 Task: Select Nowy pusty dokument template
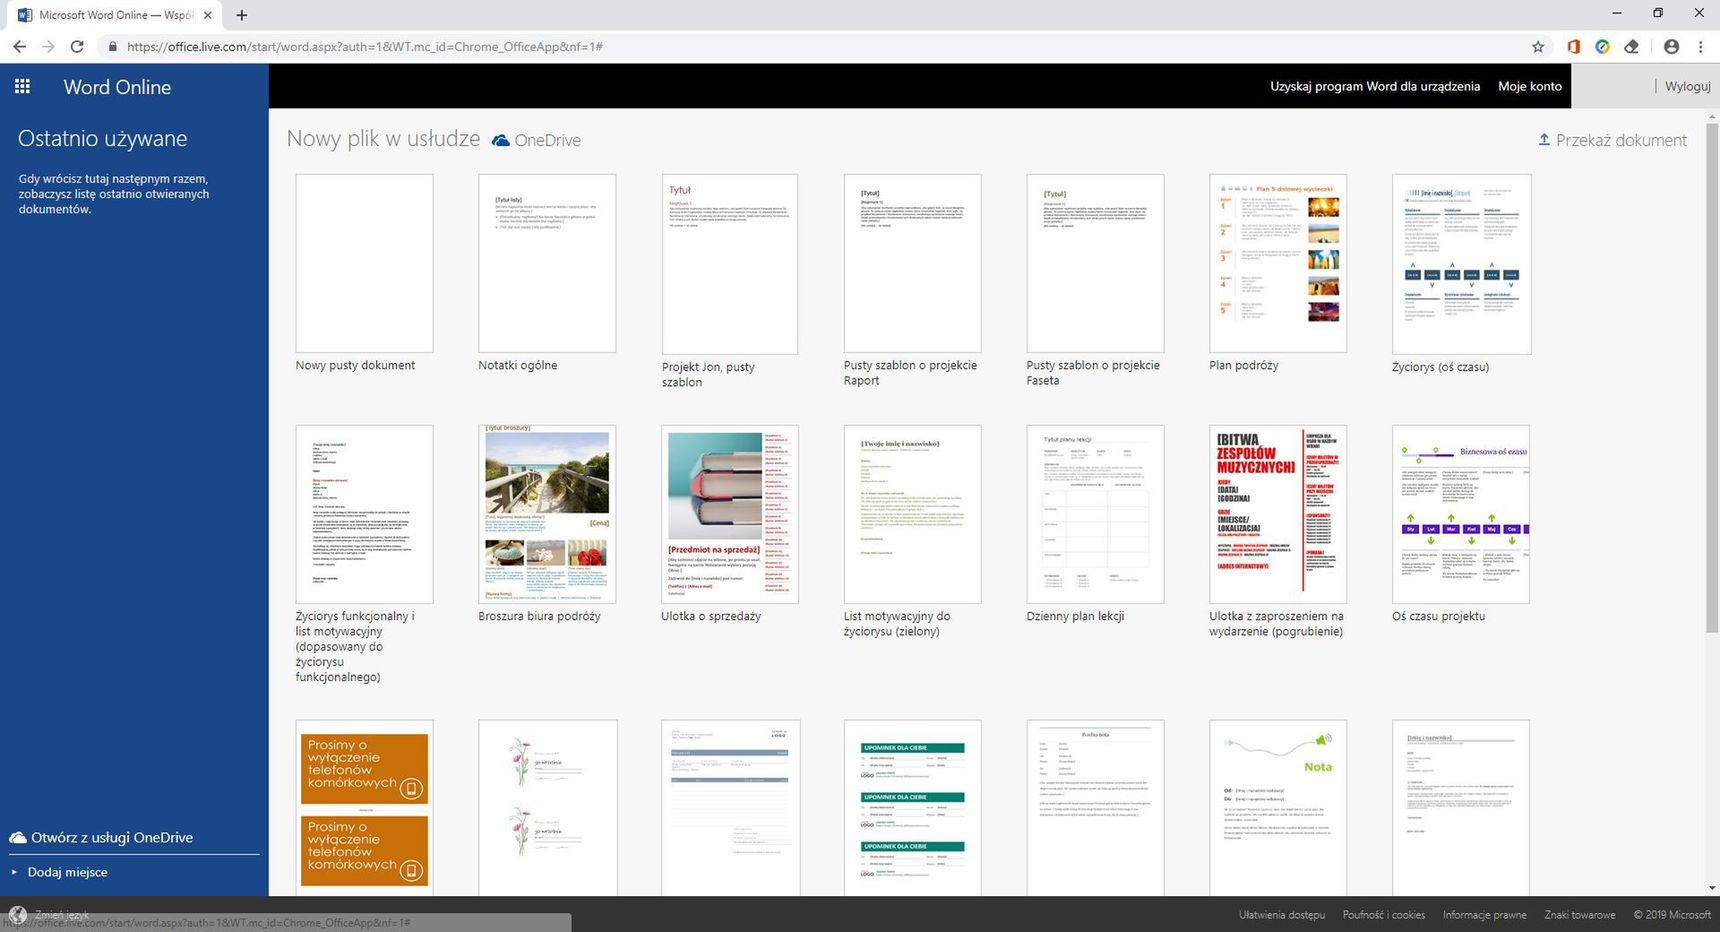(x=364, y=263)
